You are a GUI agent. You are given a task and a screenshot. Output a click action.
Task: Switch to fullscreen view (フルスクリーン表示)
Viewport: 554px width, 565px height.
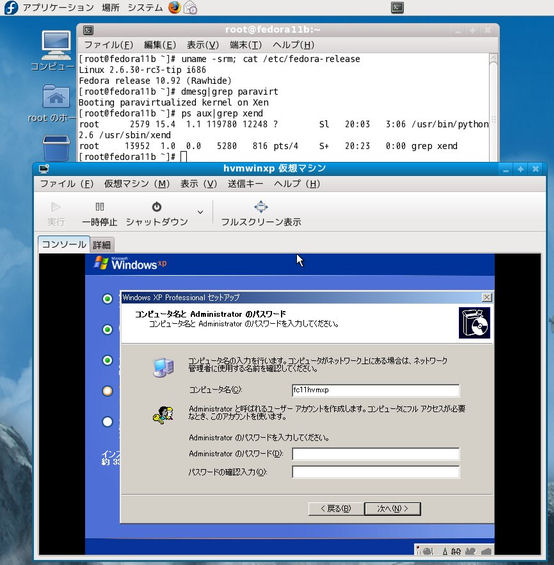[x=261, y=214]
